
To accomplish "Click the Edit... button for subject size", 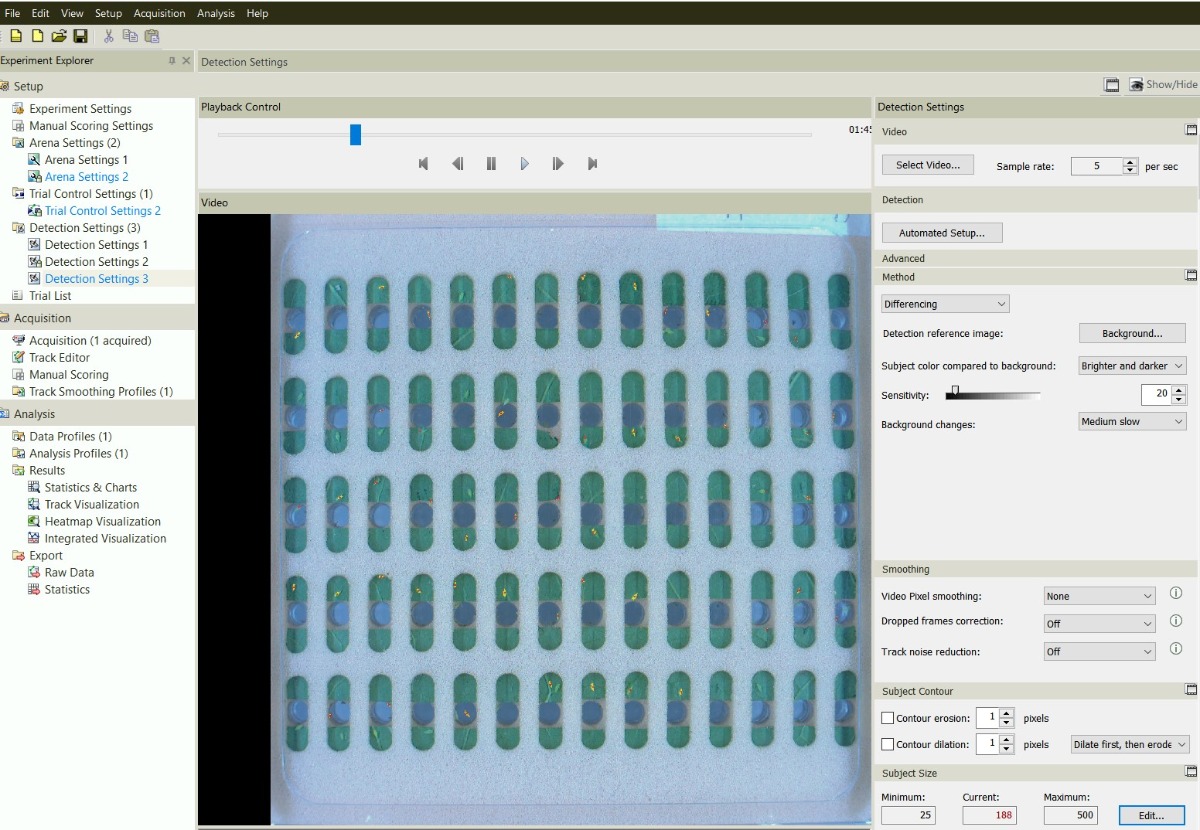I will coord(1151,815).
